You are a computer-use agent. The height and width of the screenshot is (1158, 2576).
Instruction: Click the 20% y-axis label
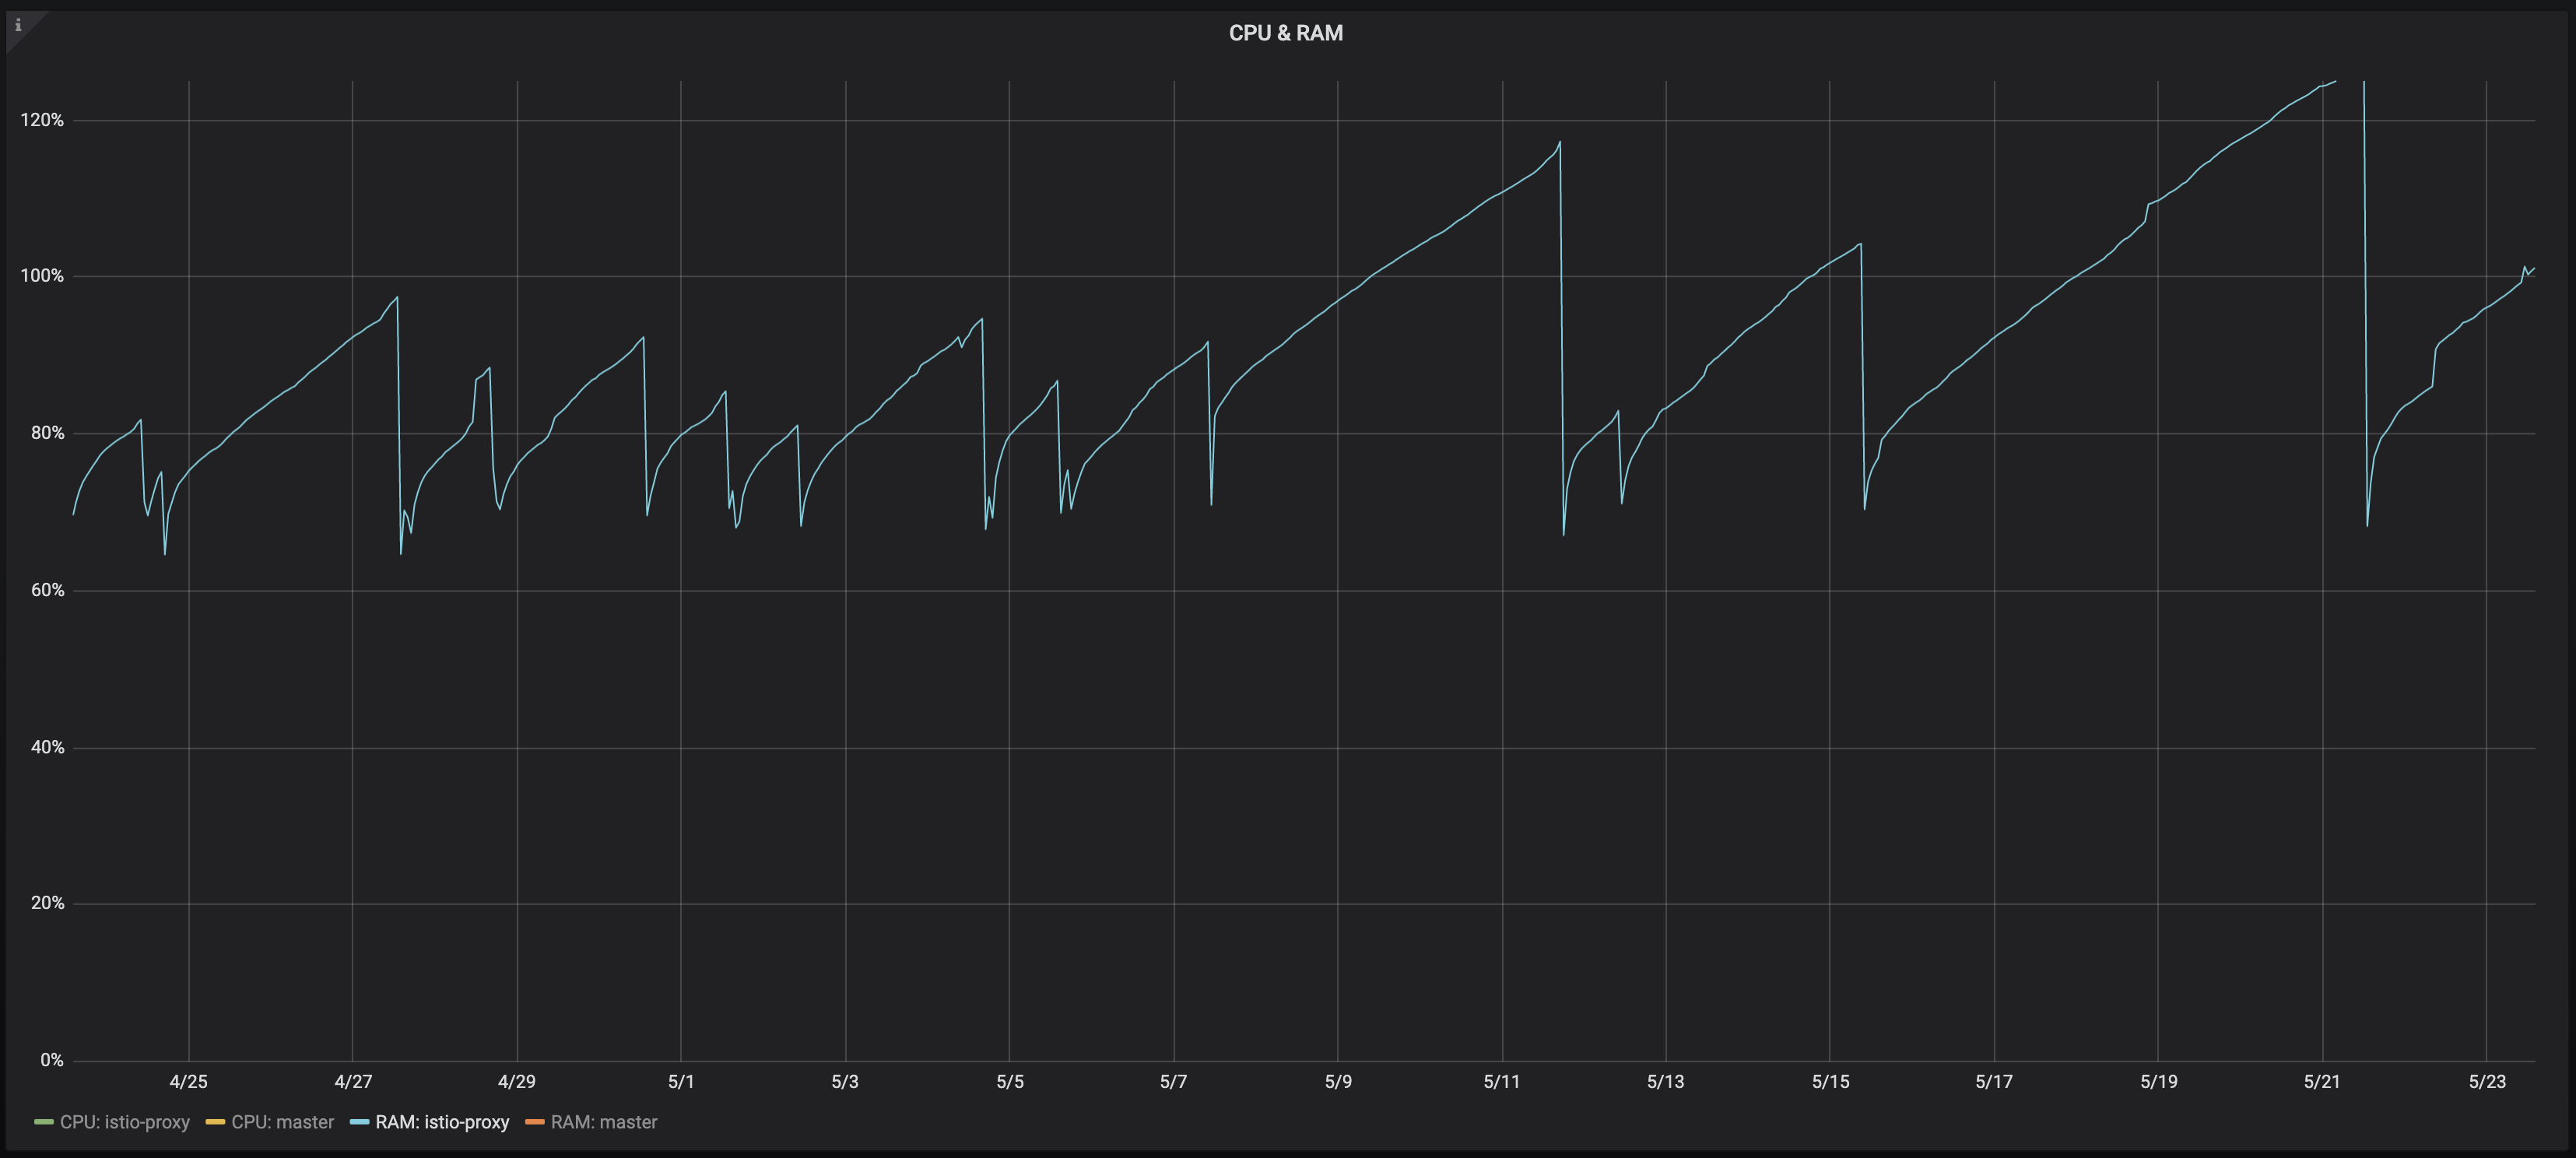coord(47,903)
